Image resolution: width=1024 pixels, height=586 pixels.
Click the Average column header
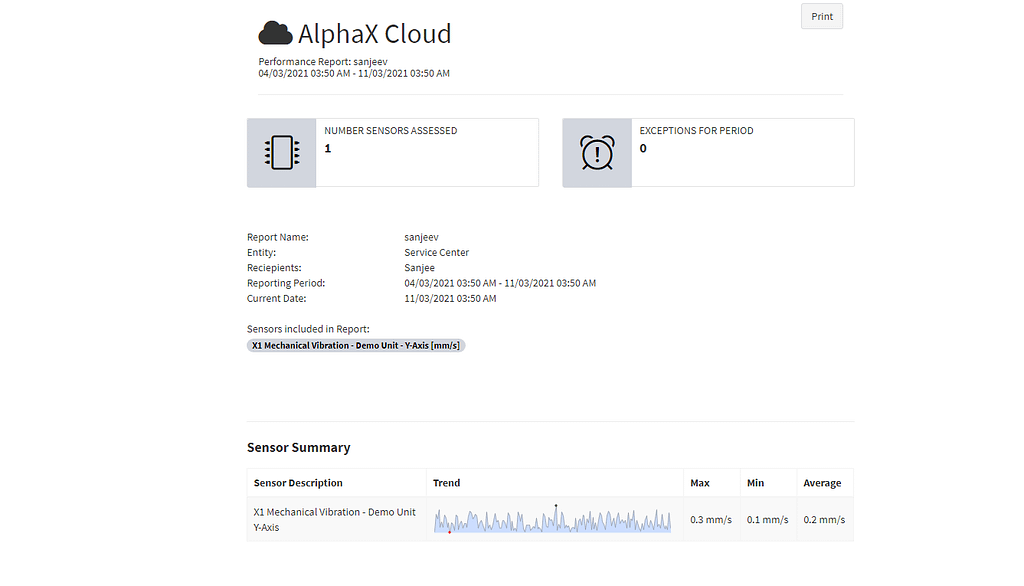822,483
